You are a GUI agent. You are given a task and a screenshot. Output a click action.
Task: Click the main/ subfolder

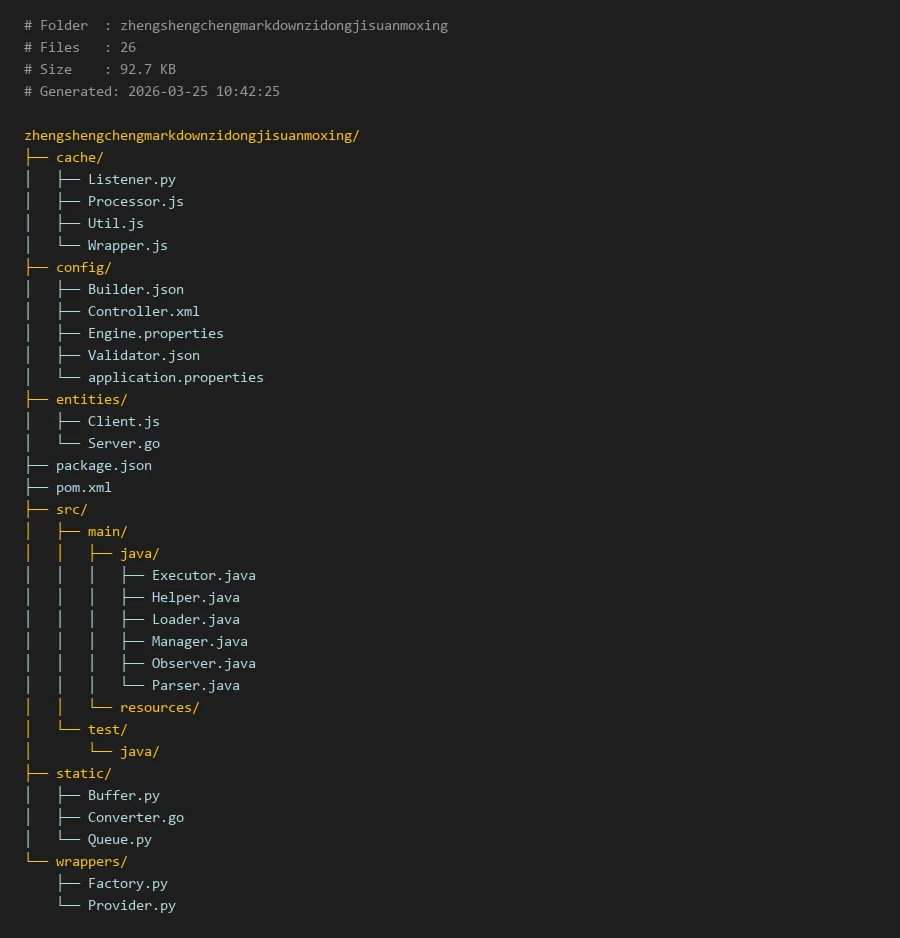[107, 531]
